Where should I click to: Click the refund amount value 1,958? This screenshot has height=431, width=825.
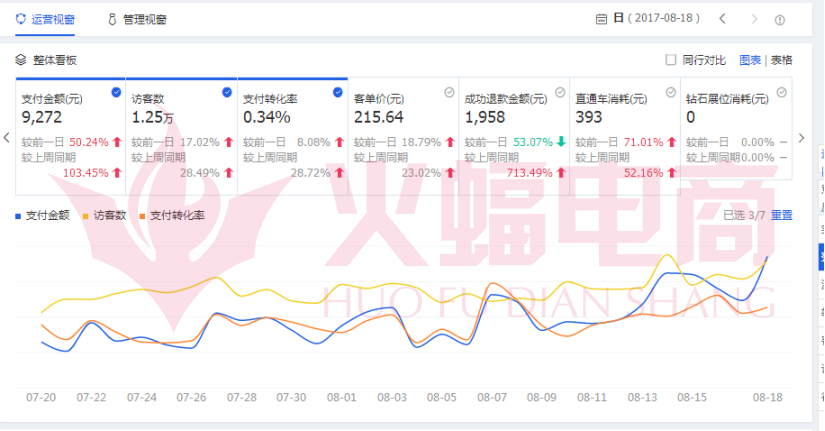click(x=485, y=117)
